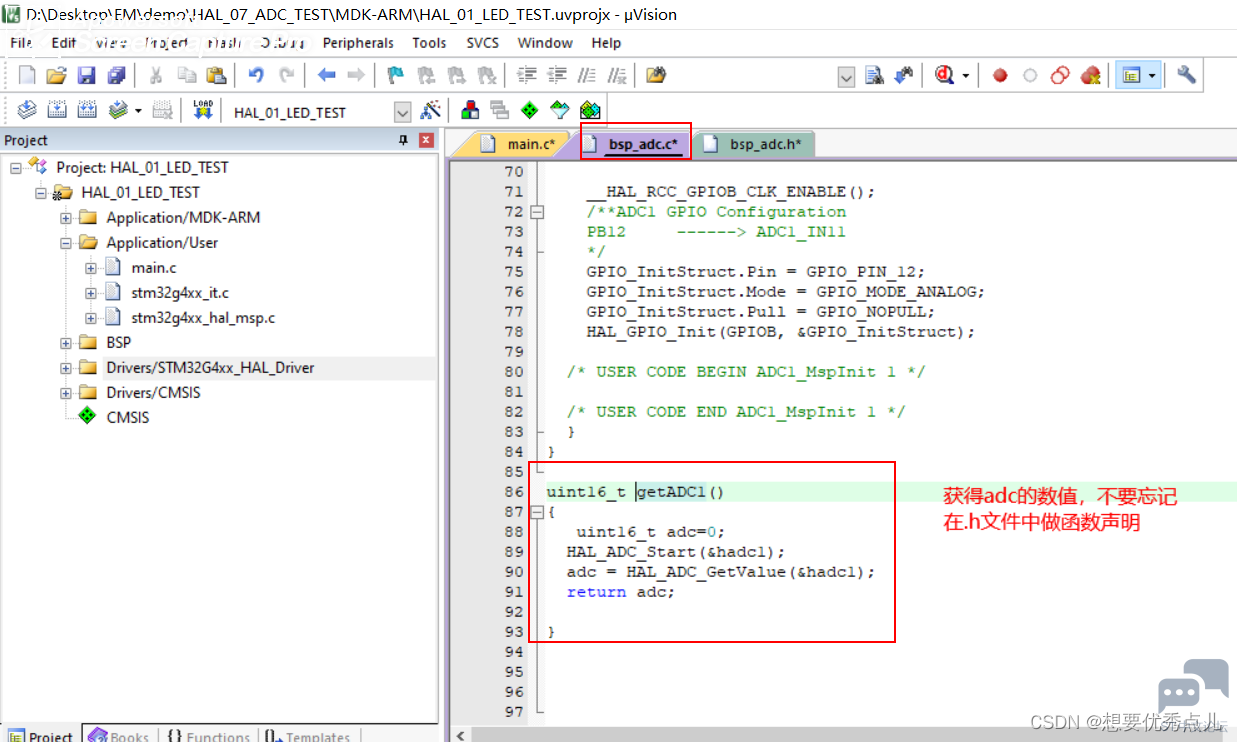Collapse getADC1 function fold at line 87

click(537, 512)
